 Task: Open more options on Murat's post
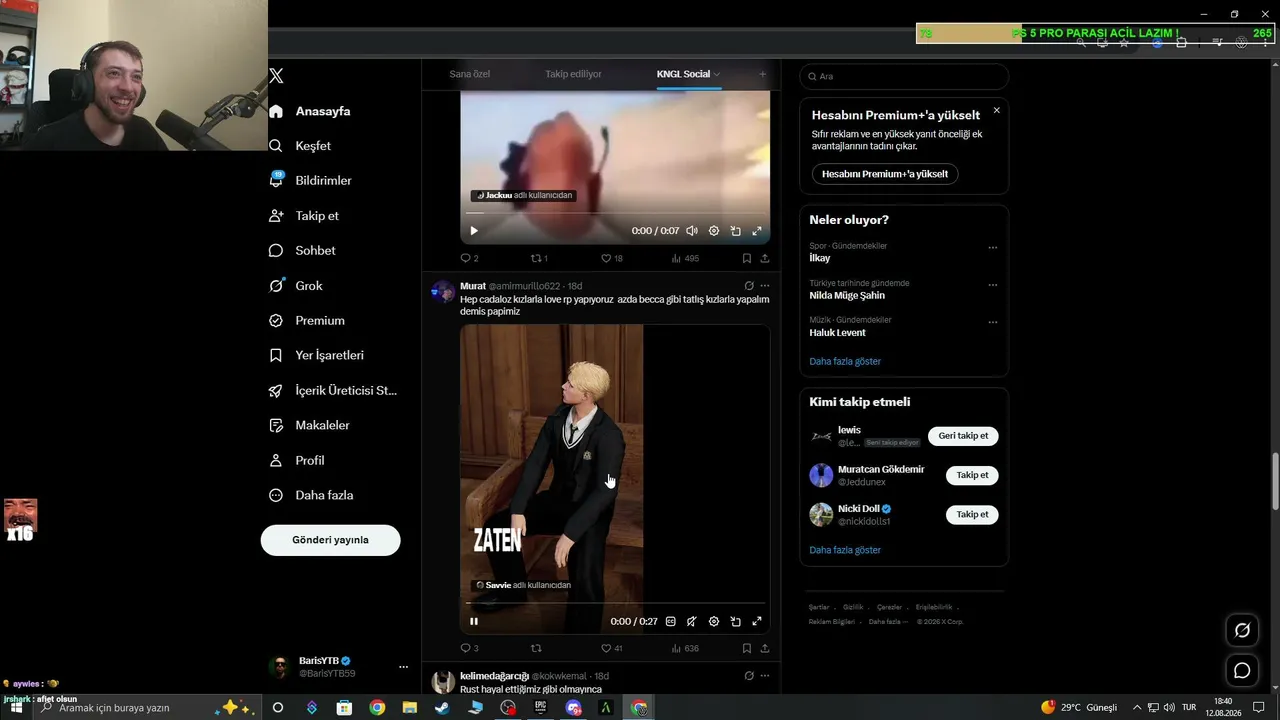pos(765,286)
